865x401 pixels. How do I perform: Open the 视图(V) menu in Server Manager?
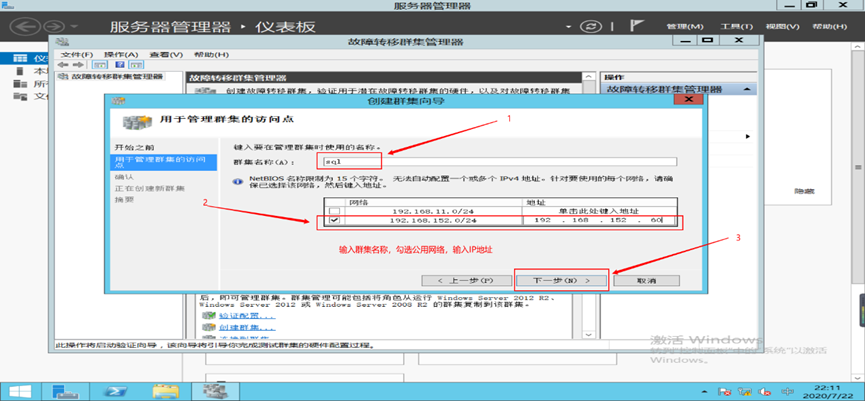782,26
